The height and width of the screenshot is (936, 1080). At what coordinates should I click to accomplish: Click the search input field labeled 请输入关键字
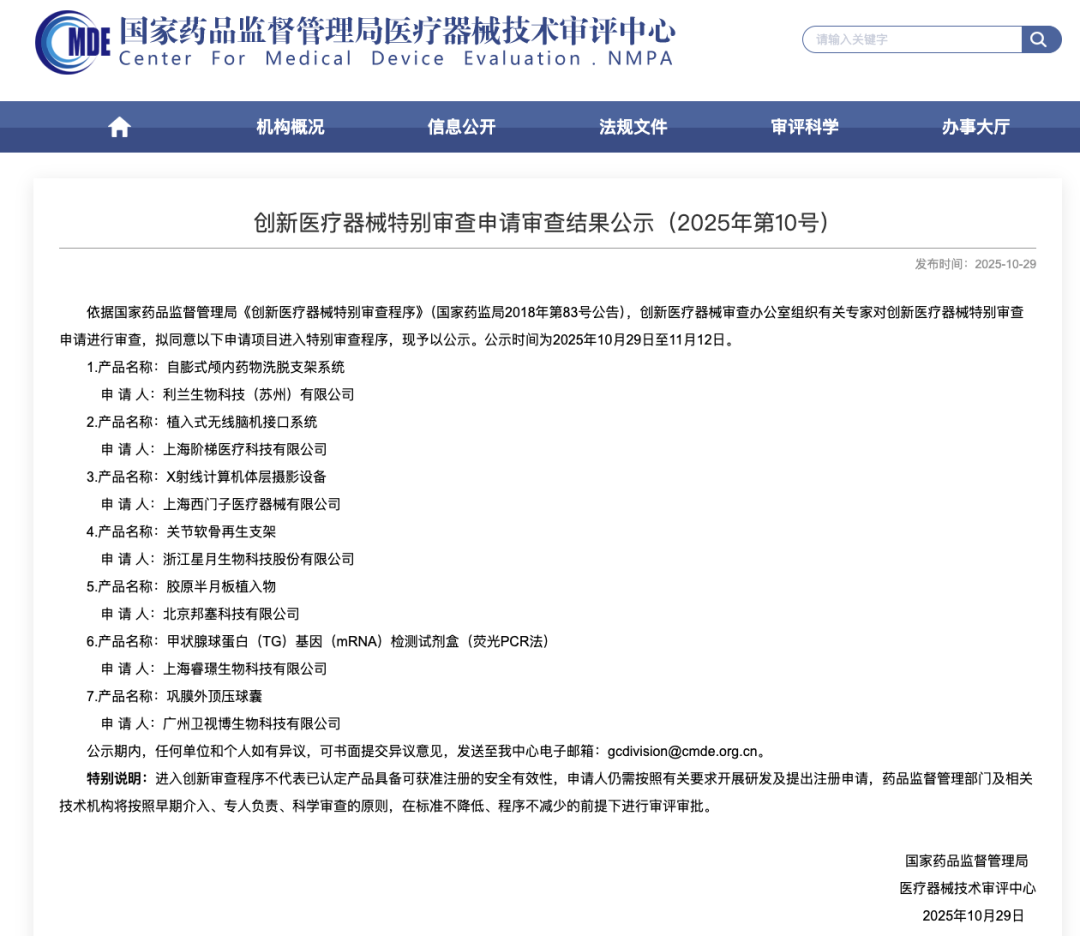click(x=905, y=39)
